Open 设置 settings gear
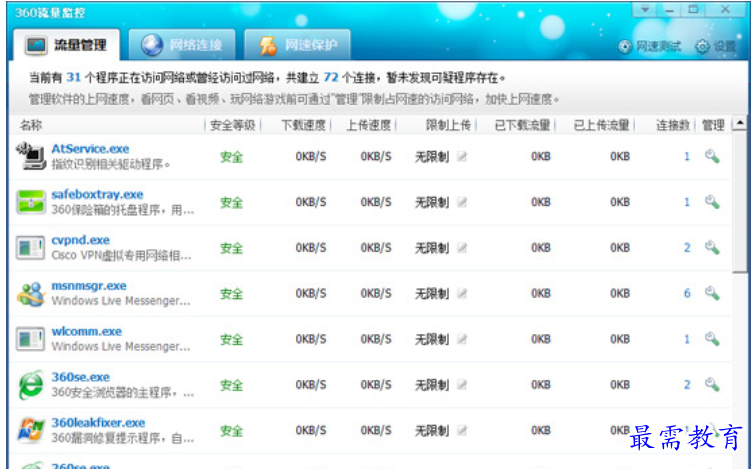The width and height of the screenshot is (751, 469). coord(716,46)
